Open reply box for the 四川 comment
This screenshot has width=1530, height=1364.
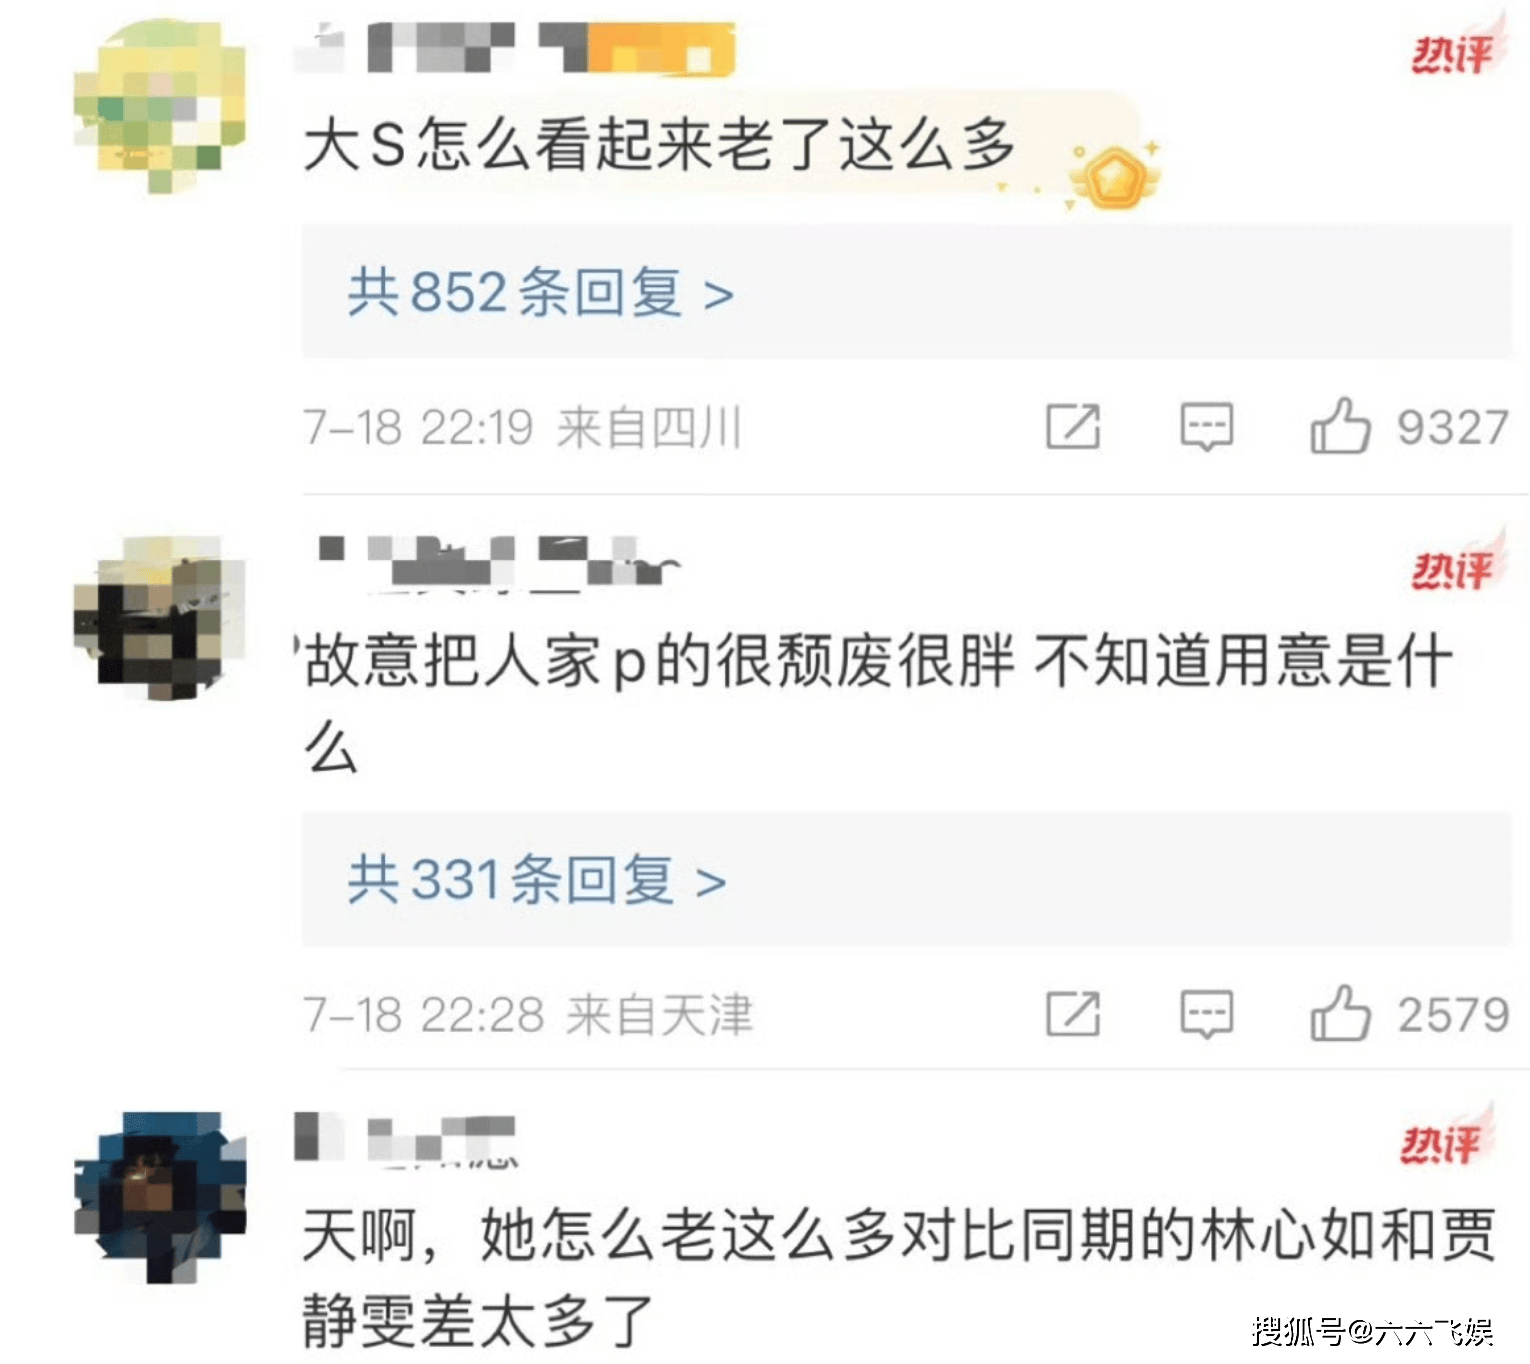pyautogui.click(x=1207, y=428)
